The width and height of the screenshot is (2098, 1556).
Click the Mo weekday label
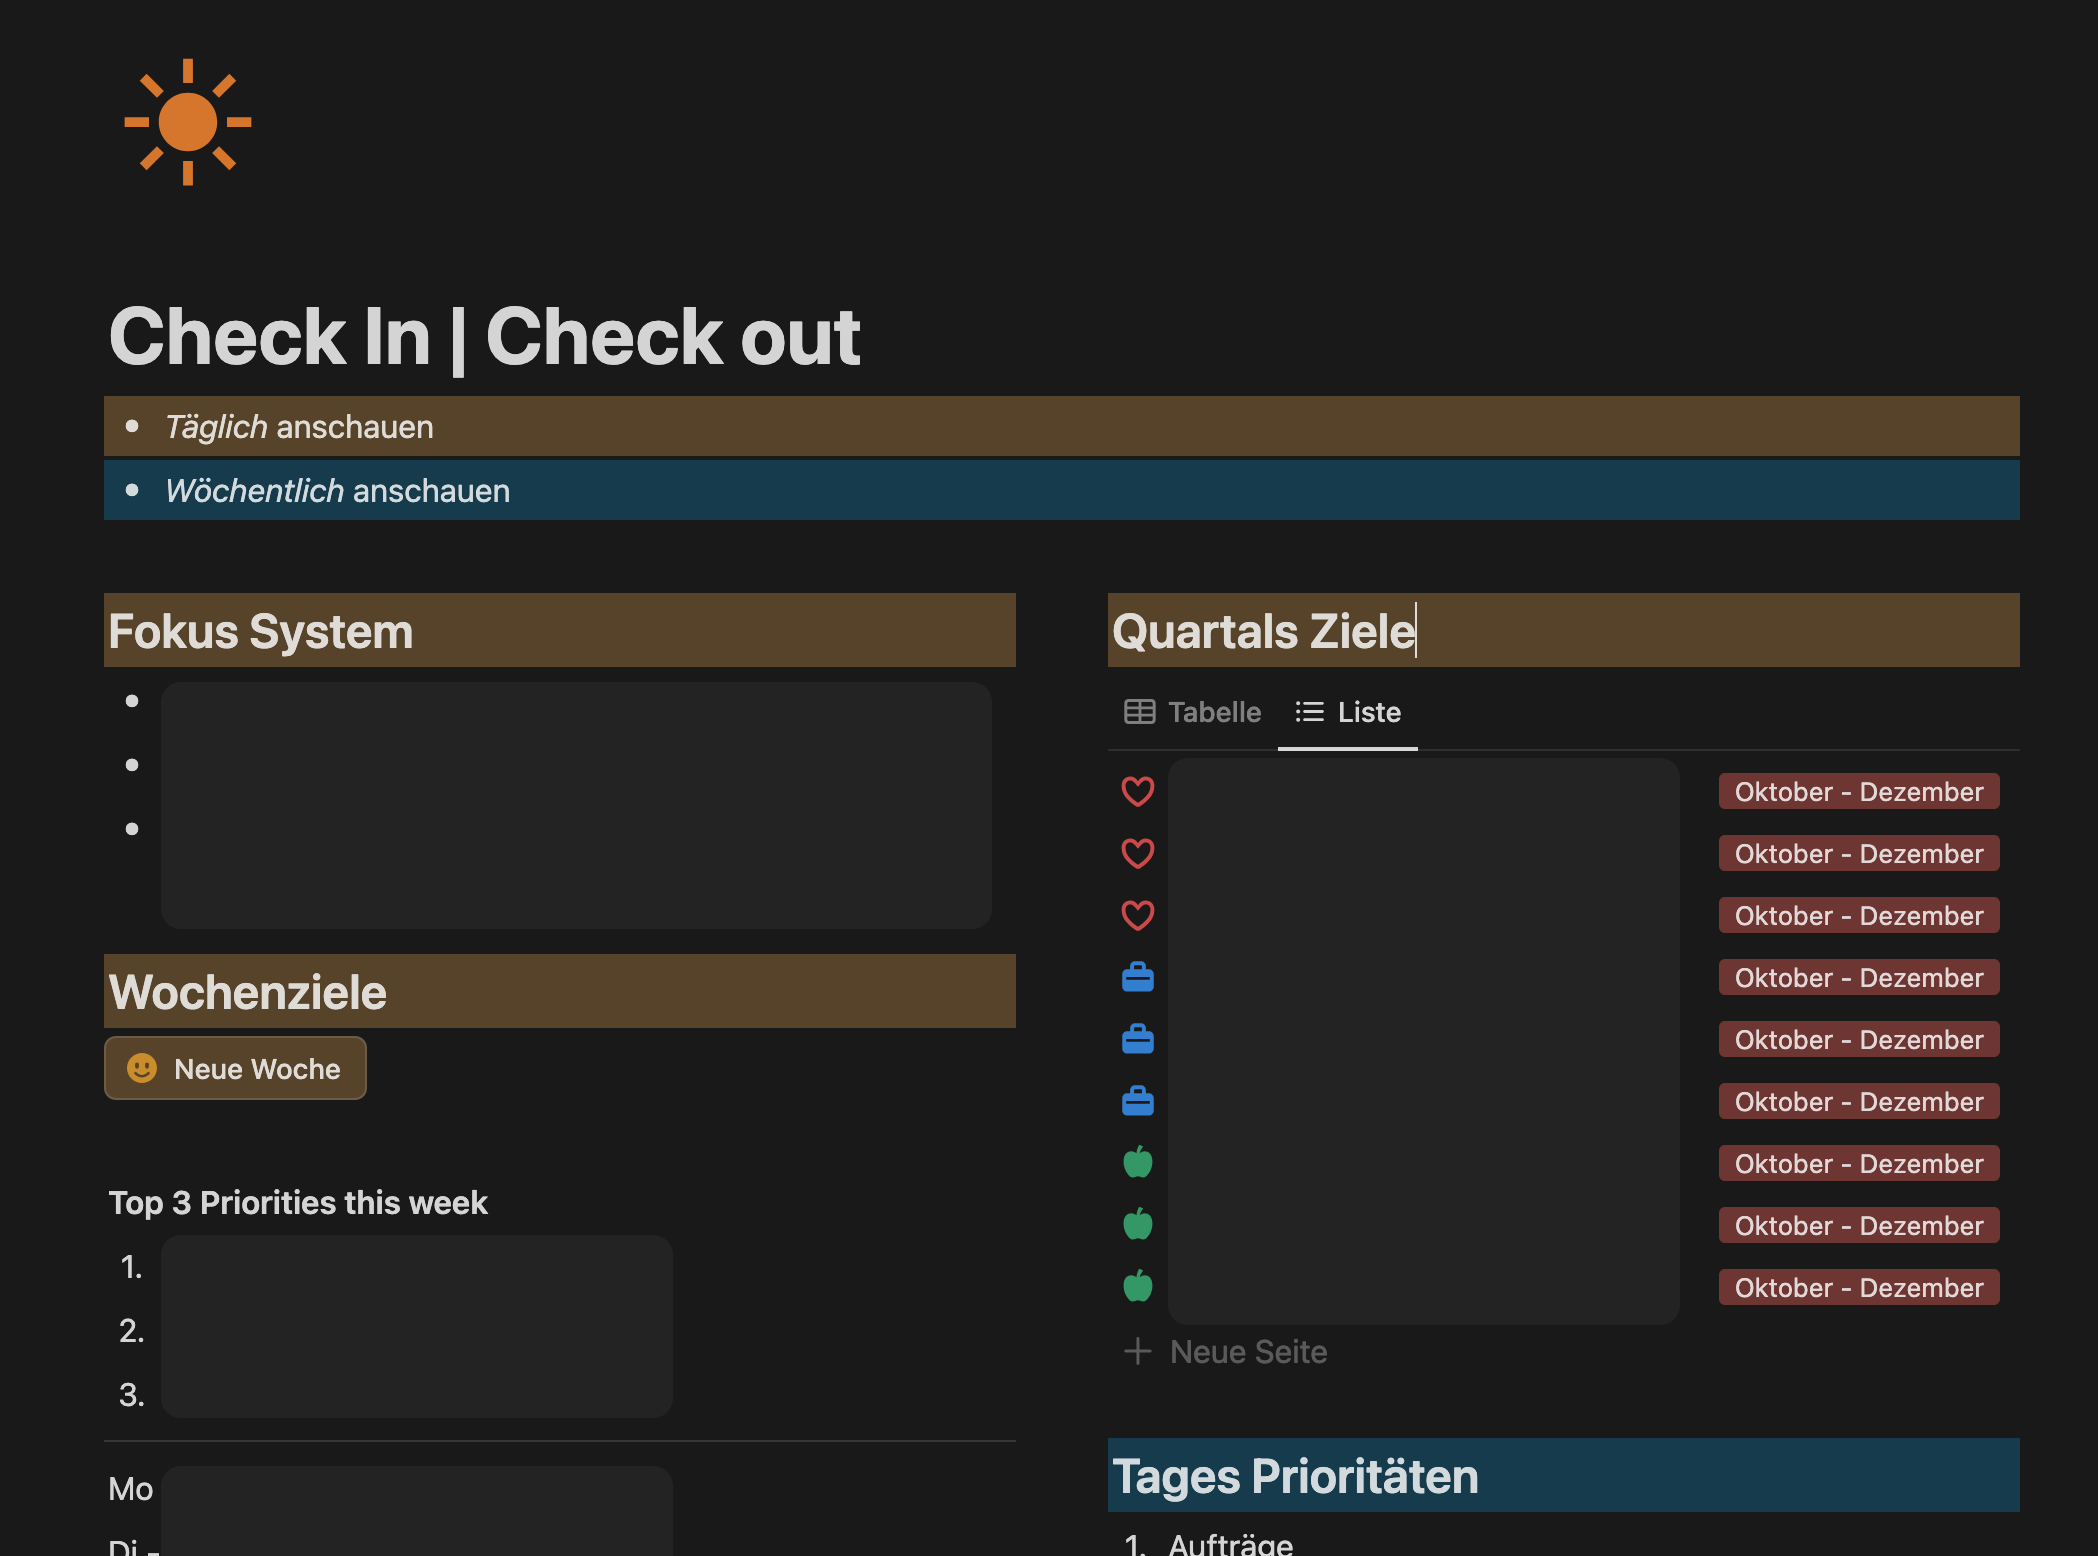coord(130,1489)
